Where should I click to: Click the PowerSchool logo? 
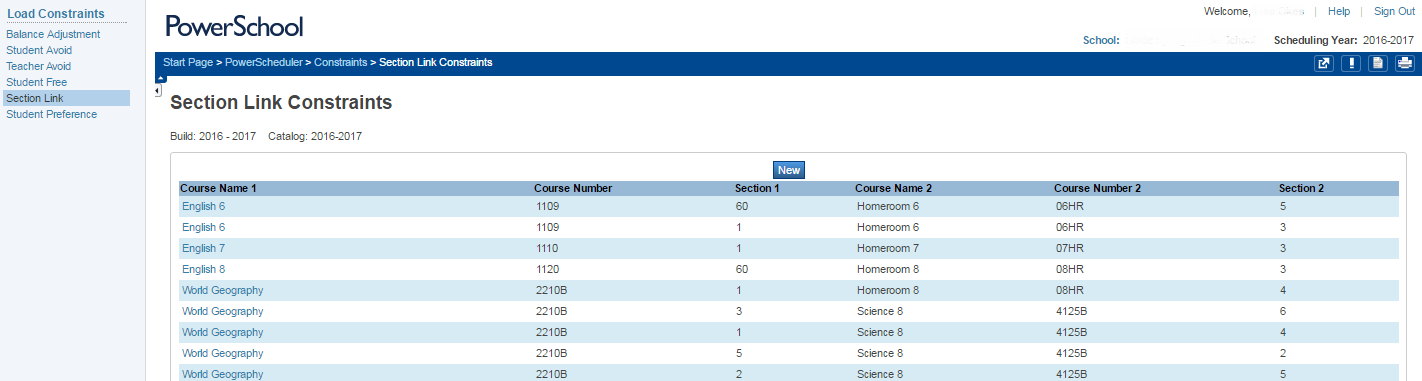(234, 26)
